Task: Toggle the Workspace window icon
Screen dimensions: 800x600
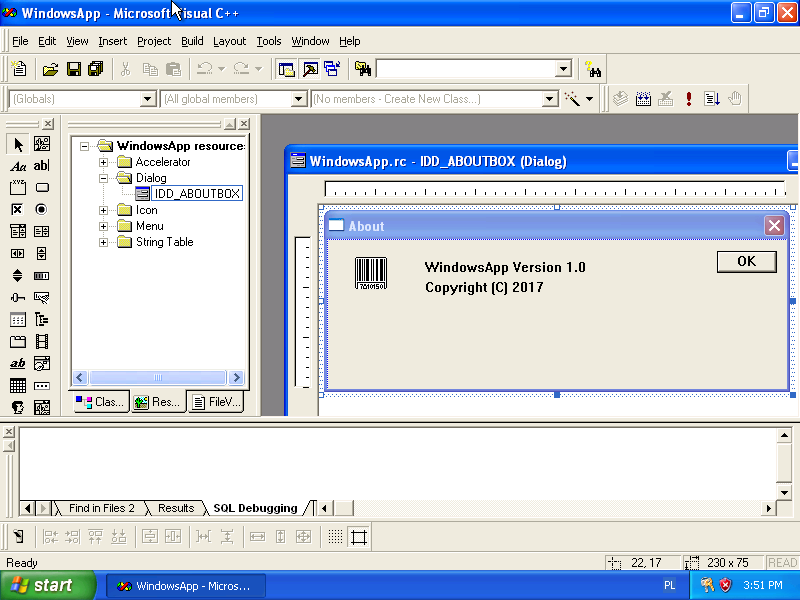Action: click(x=287, y=69)
